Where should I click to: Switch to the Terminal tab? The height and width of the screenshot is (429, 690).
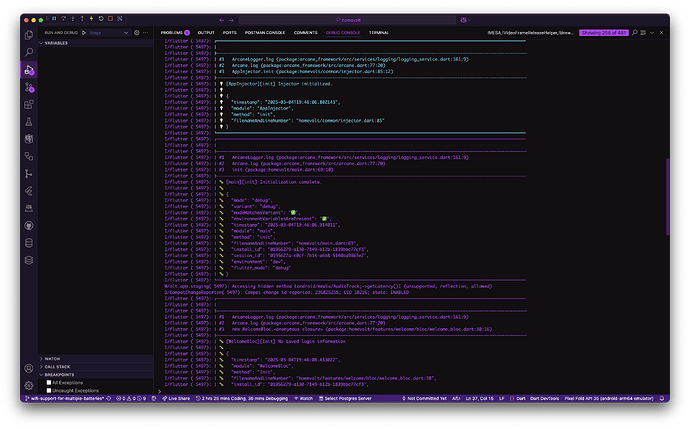378,33
